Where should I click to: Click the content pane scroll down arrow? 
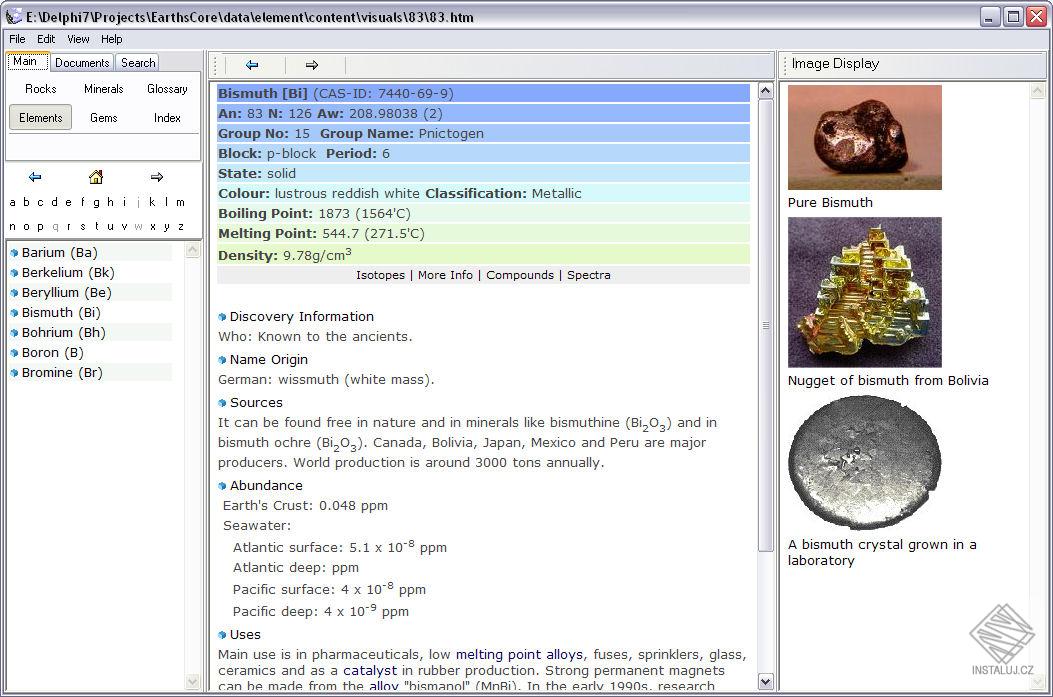click(x=766, y=682)
